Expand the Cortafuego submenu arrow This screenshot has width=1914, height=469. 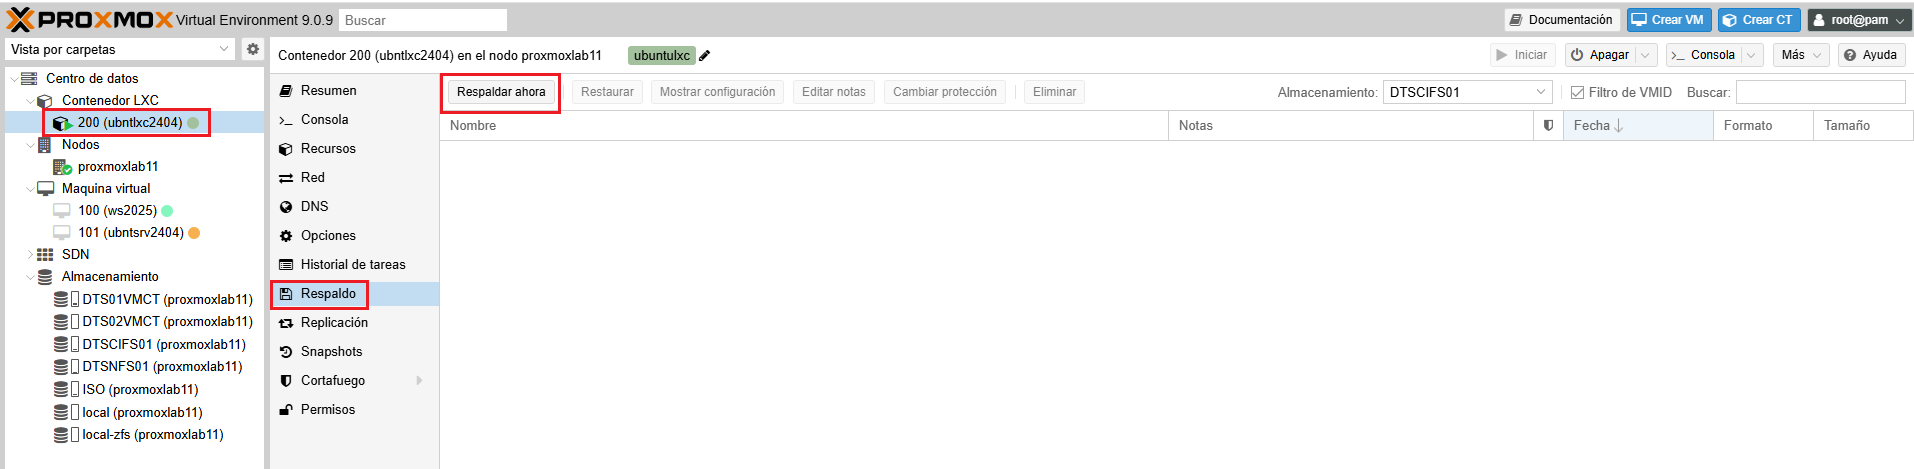tap(420, 381)
